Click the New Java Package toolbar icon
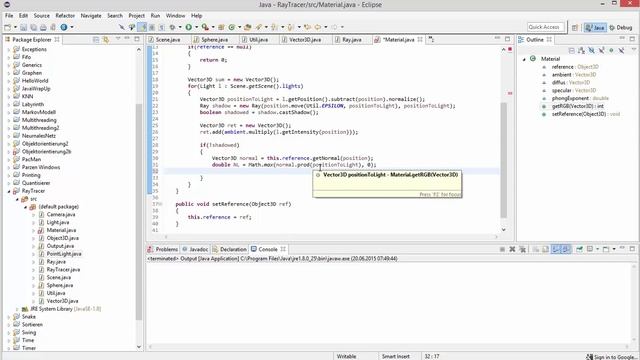 [221, 27]
